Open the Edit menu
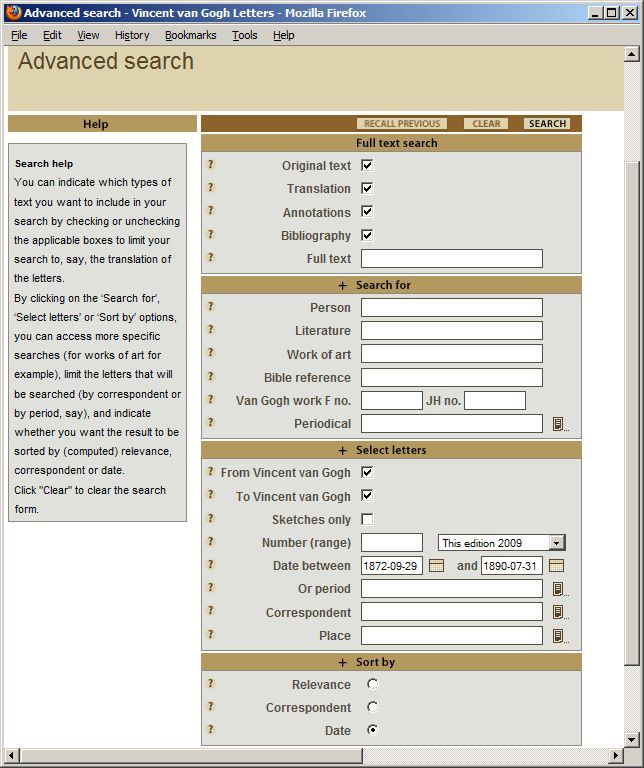Screen dimensions: 644x768 tap(52, 35)
